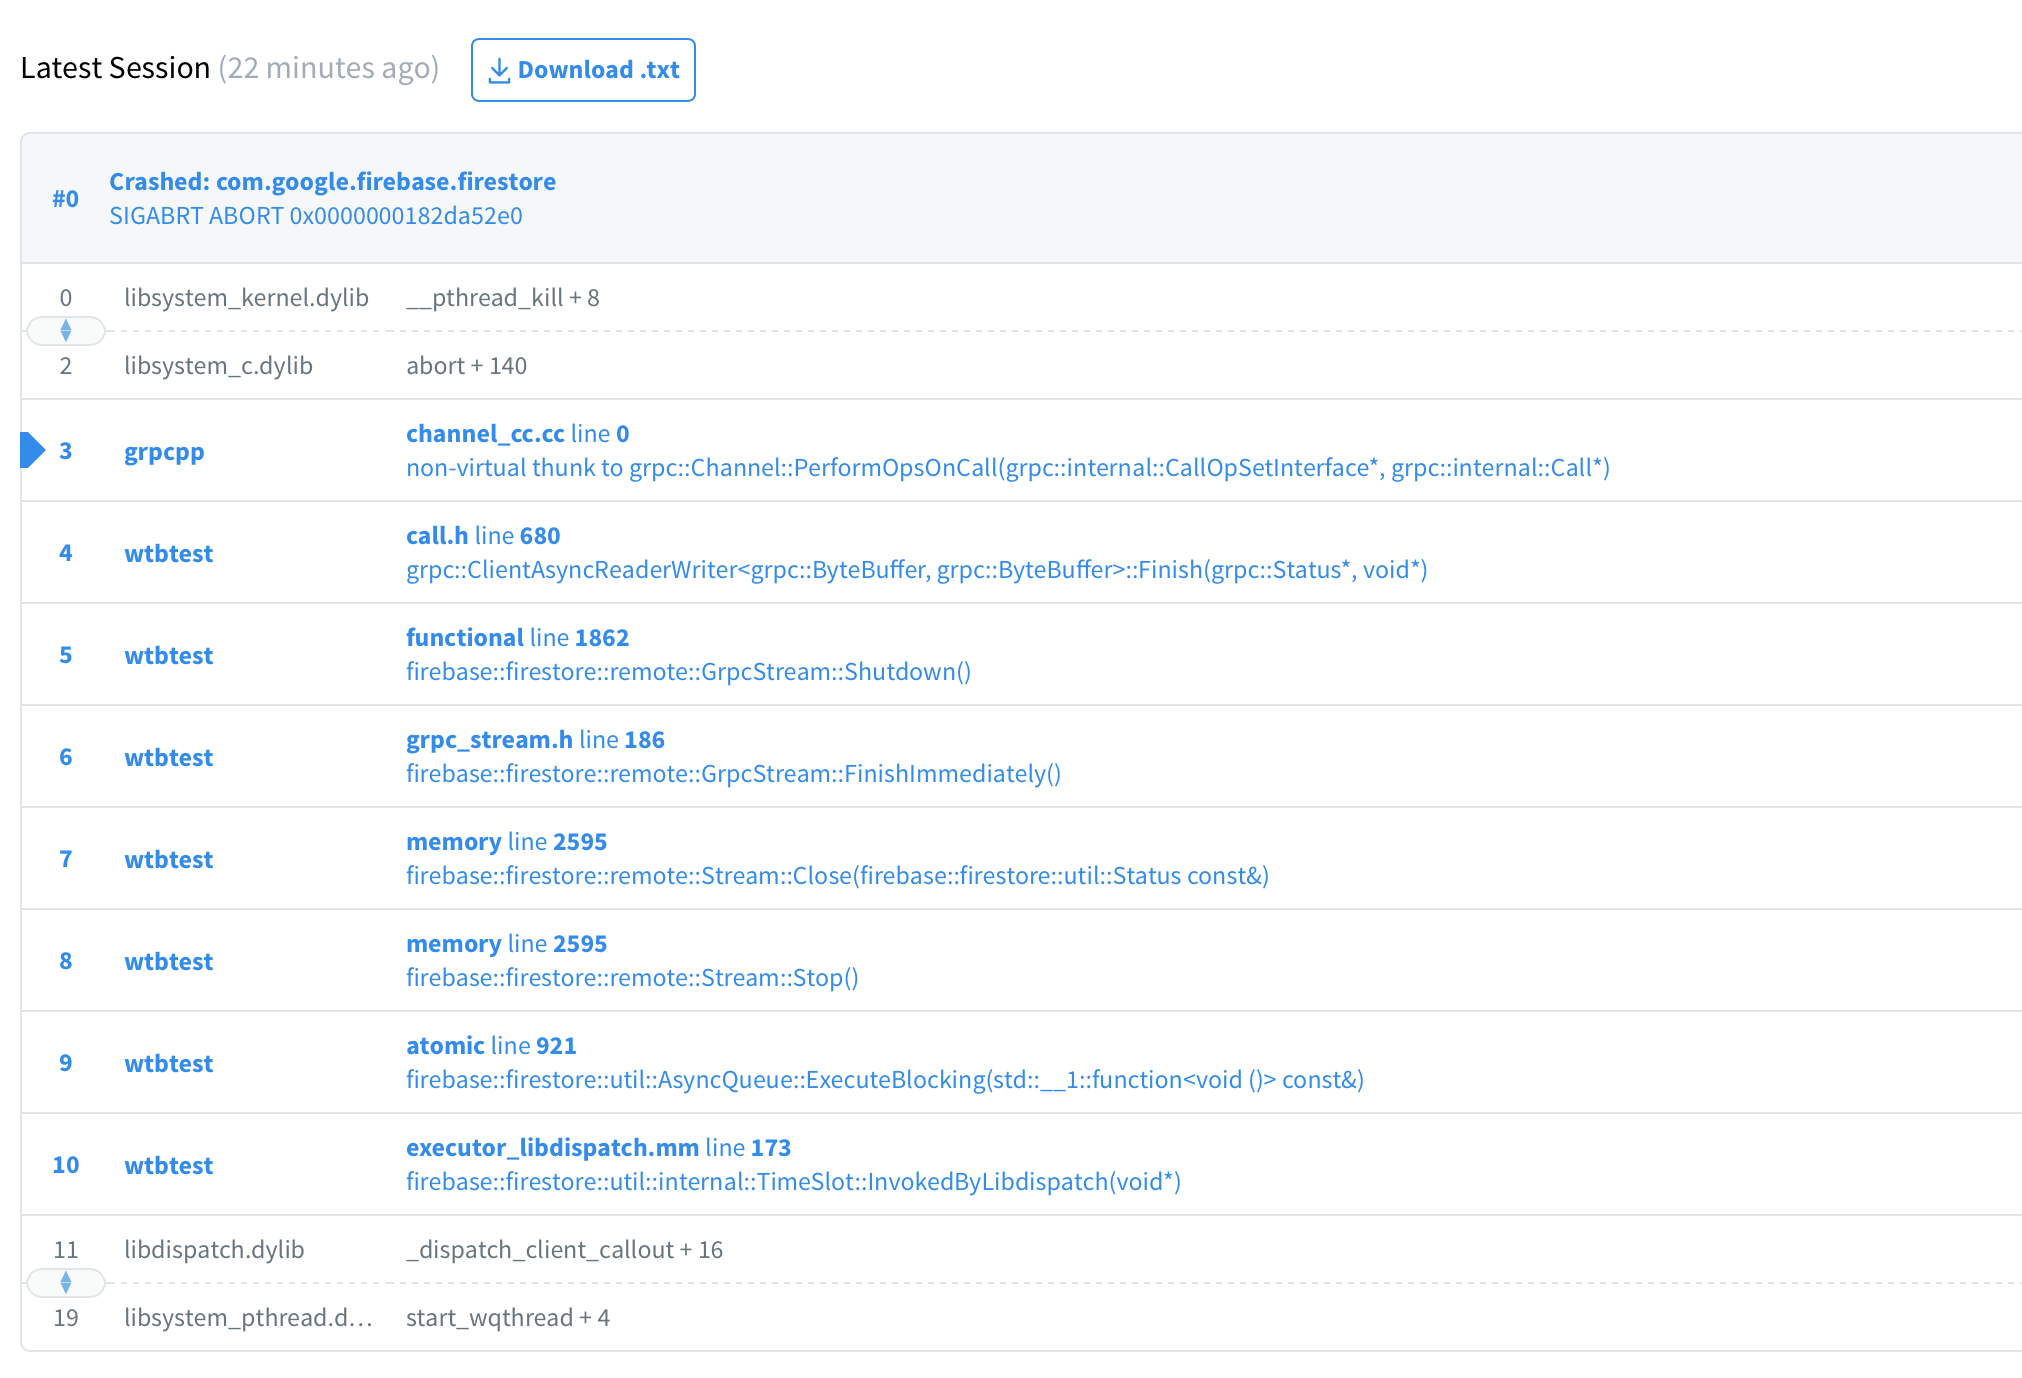Open the crashed thread header com.google.firebase.firestore

(333, 181)
